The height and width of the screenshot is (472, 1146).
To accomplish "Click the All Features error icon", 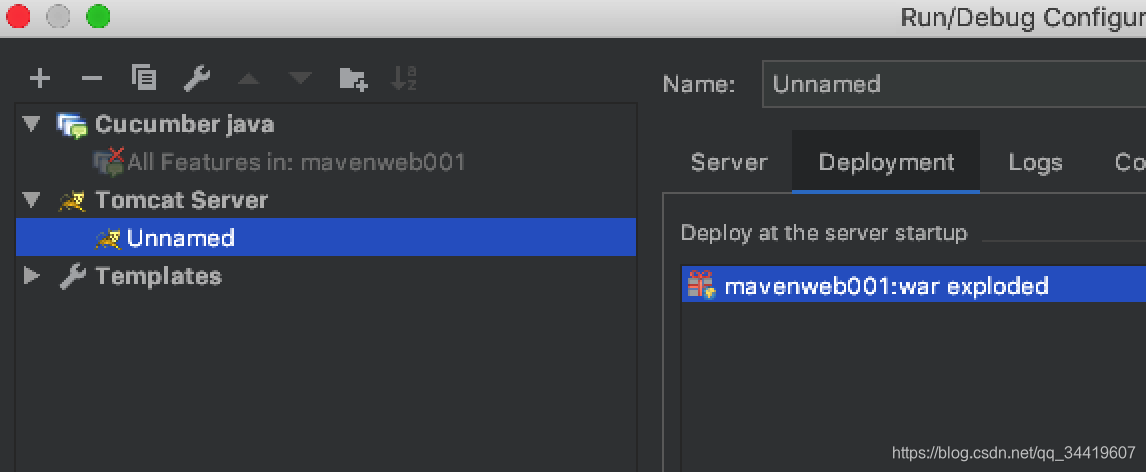I will pyautogui.click(x=109, y=162).
